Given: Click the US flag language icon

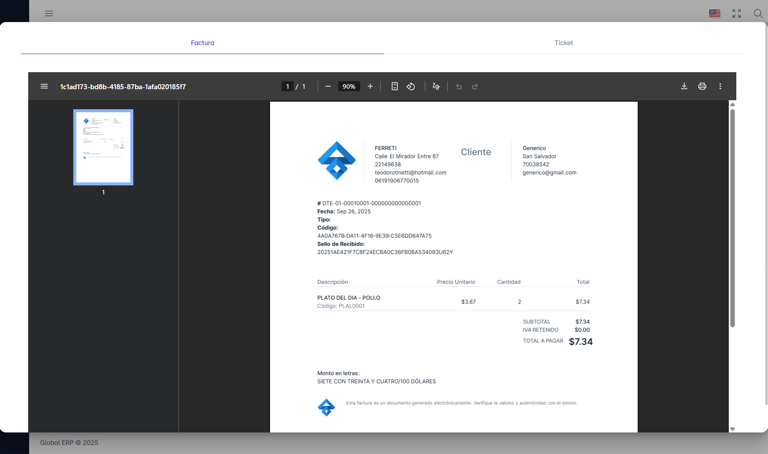Looking at the screenshot, I should pos(715,13).
